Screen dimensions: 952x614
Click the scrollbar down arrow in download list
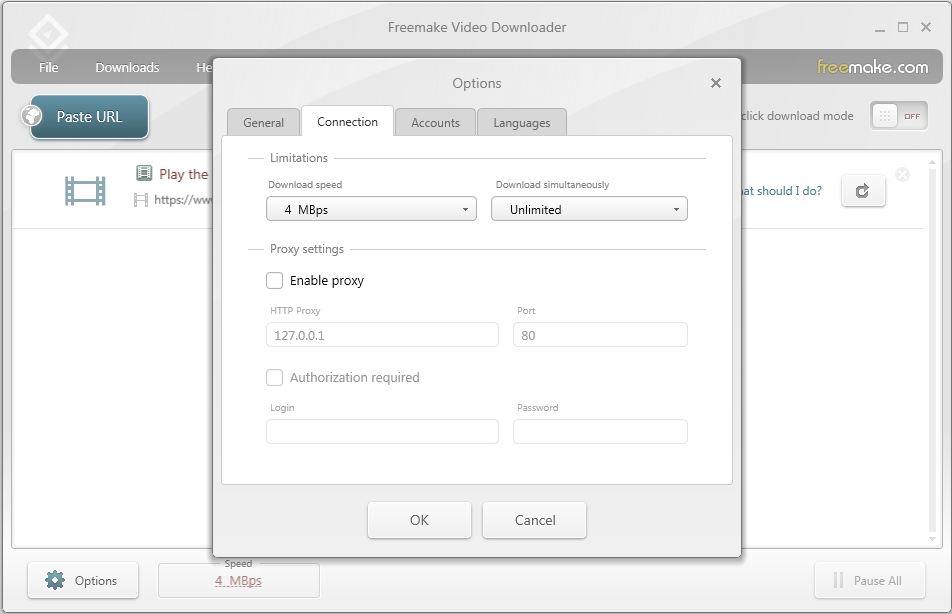[x=933, y=539]
